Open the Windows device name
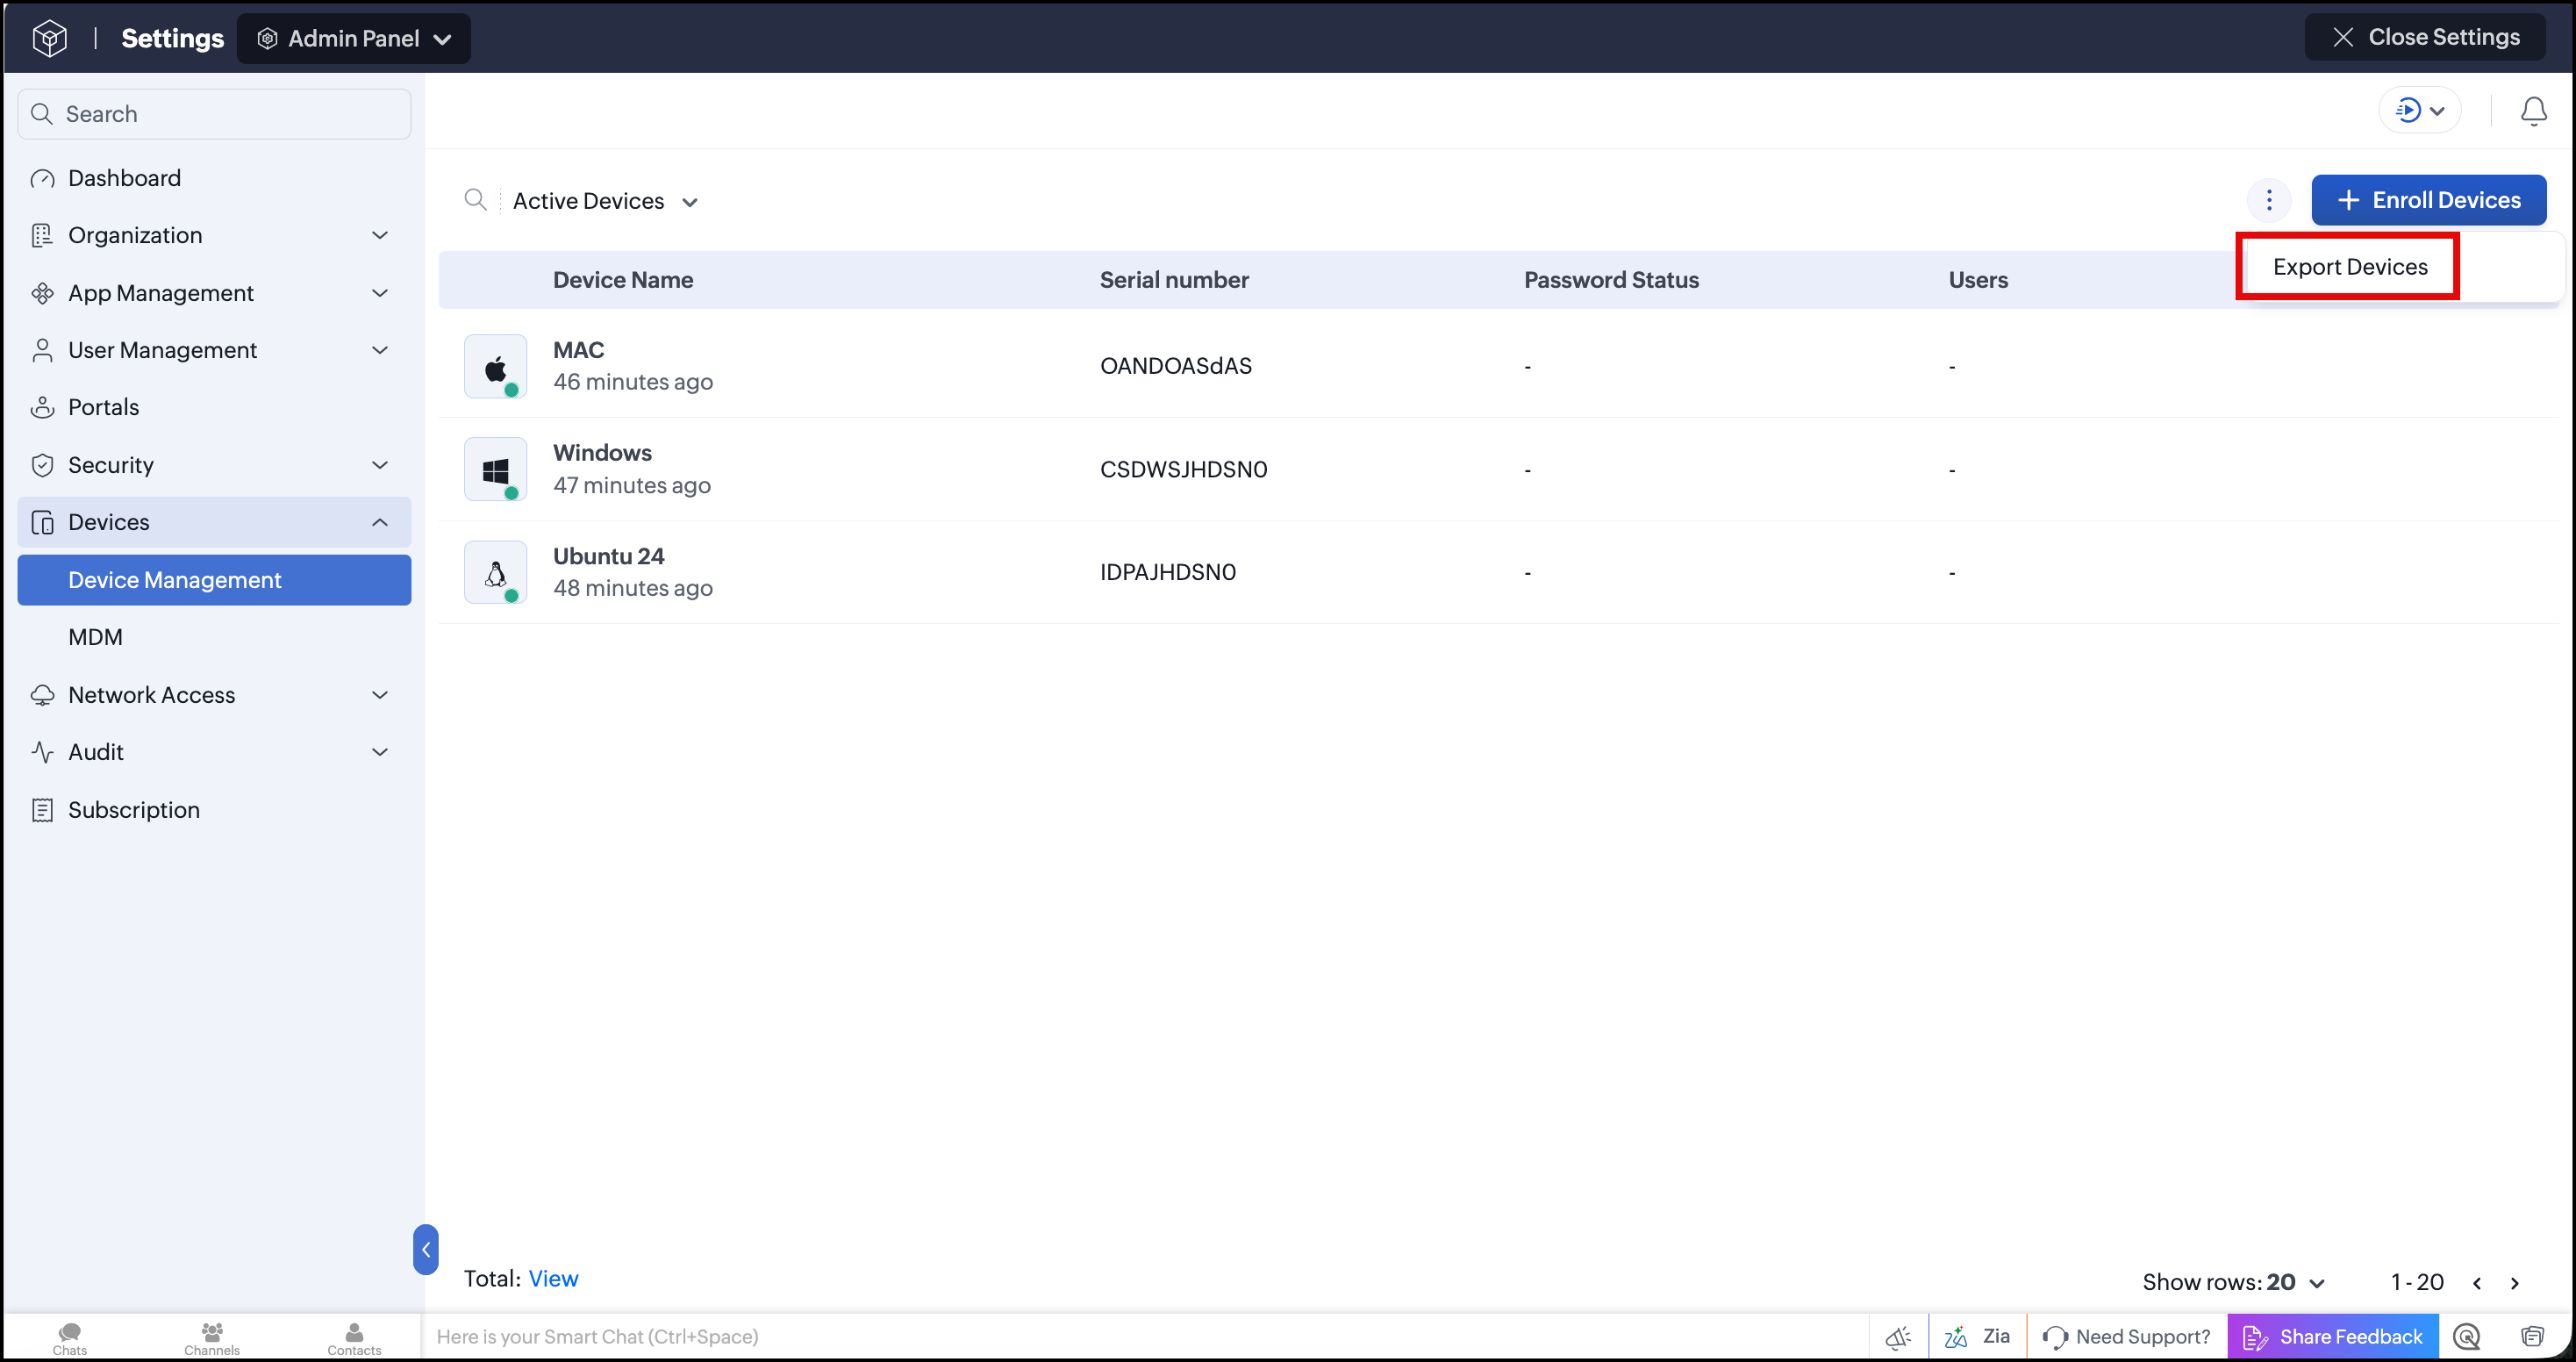 click(x=602, y=453)
